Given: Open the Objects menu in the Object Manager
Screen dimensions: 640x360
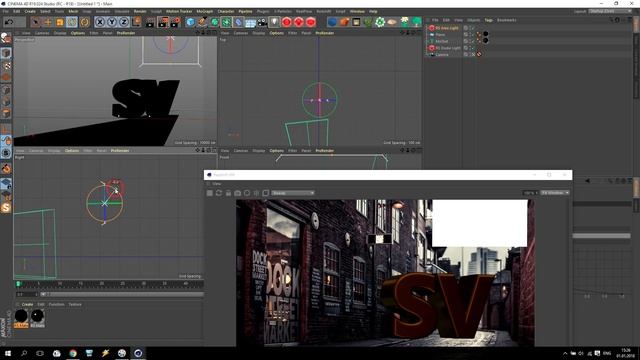Looking at the screenshot, I should coord(473,20).
